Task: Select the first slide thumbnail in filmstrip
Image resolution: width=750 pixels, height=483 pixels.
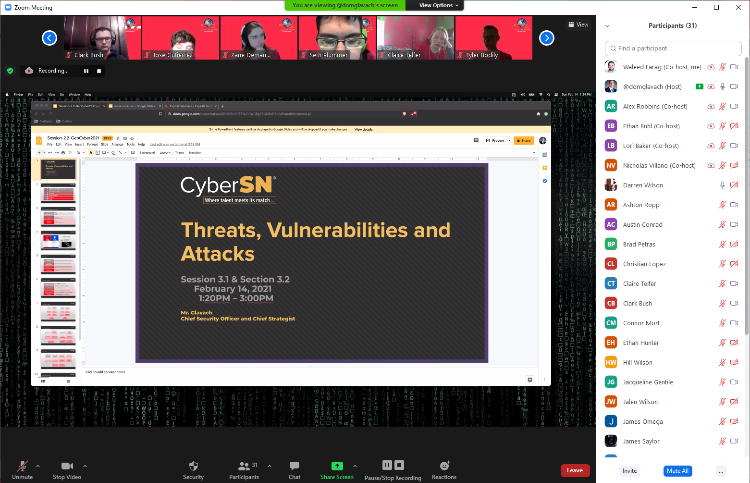Action: coord(58,169)
